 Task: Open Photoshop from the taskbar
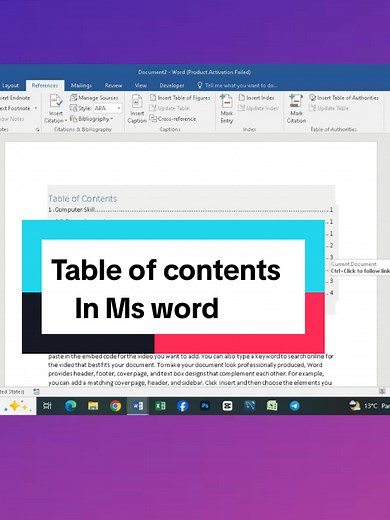tap(205, 406)
